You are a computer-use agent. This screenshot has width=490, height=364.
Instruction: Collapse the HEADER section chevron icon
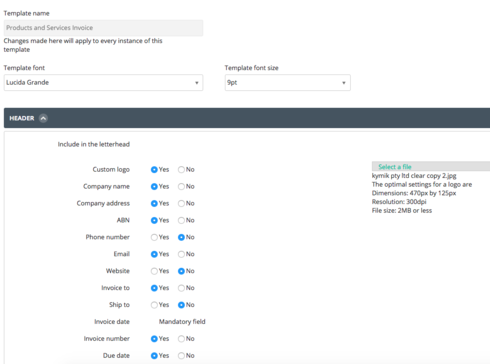(43, 118)
